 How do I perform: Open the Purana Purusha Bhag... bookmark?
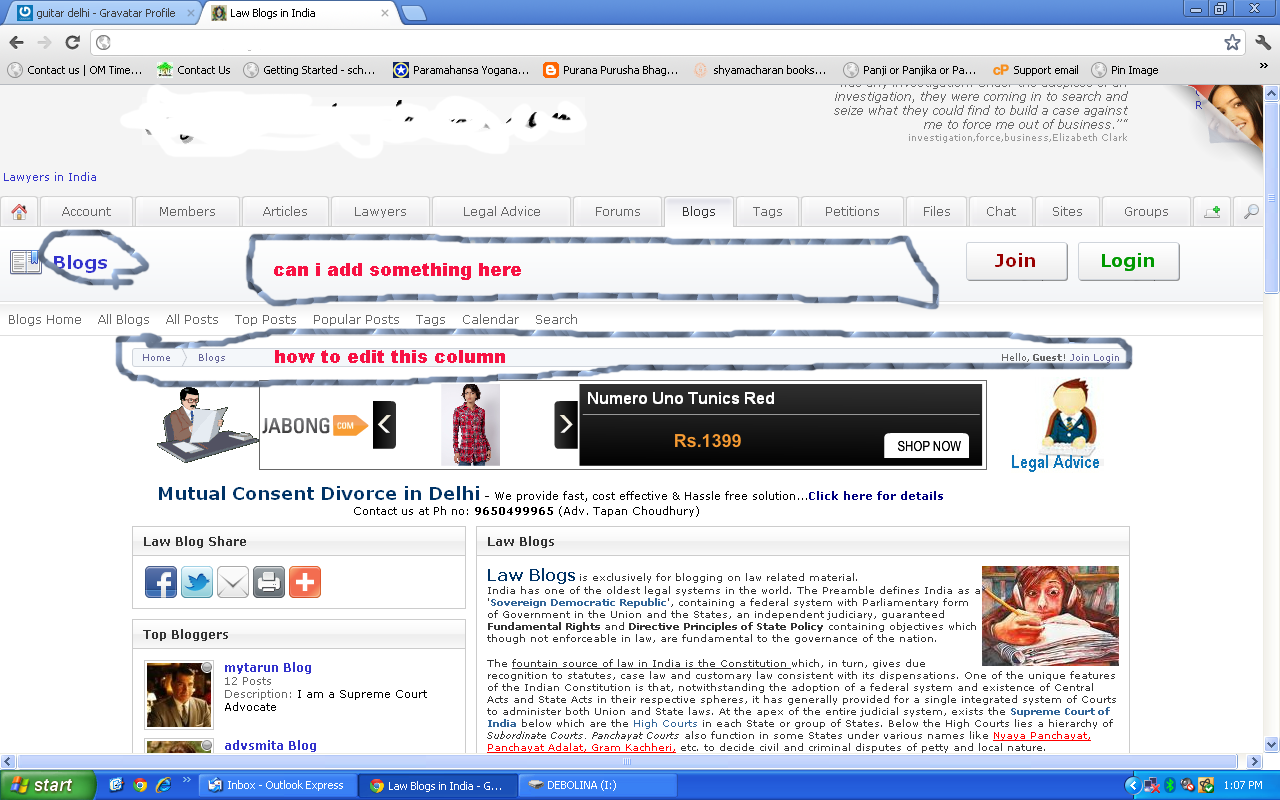tap(610, 70)
